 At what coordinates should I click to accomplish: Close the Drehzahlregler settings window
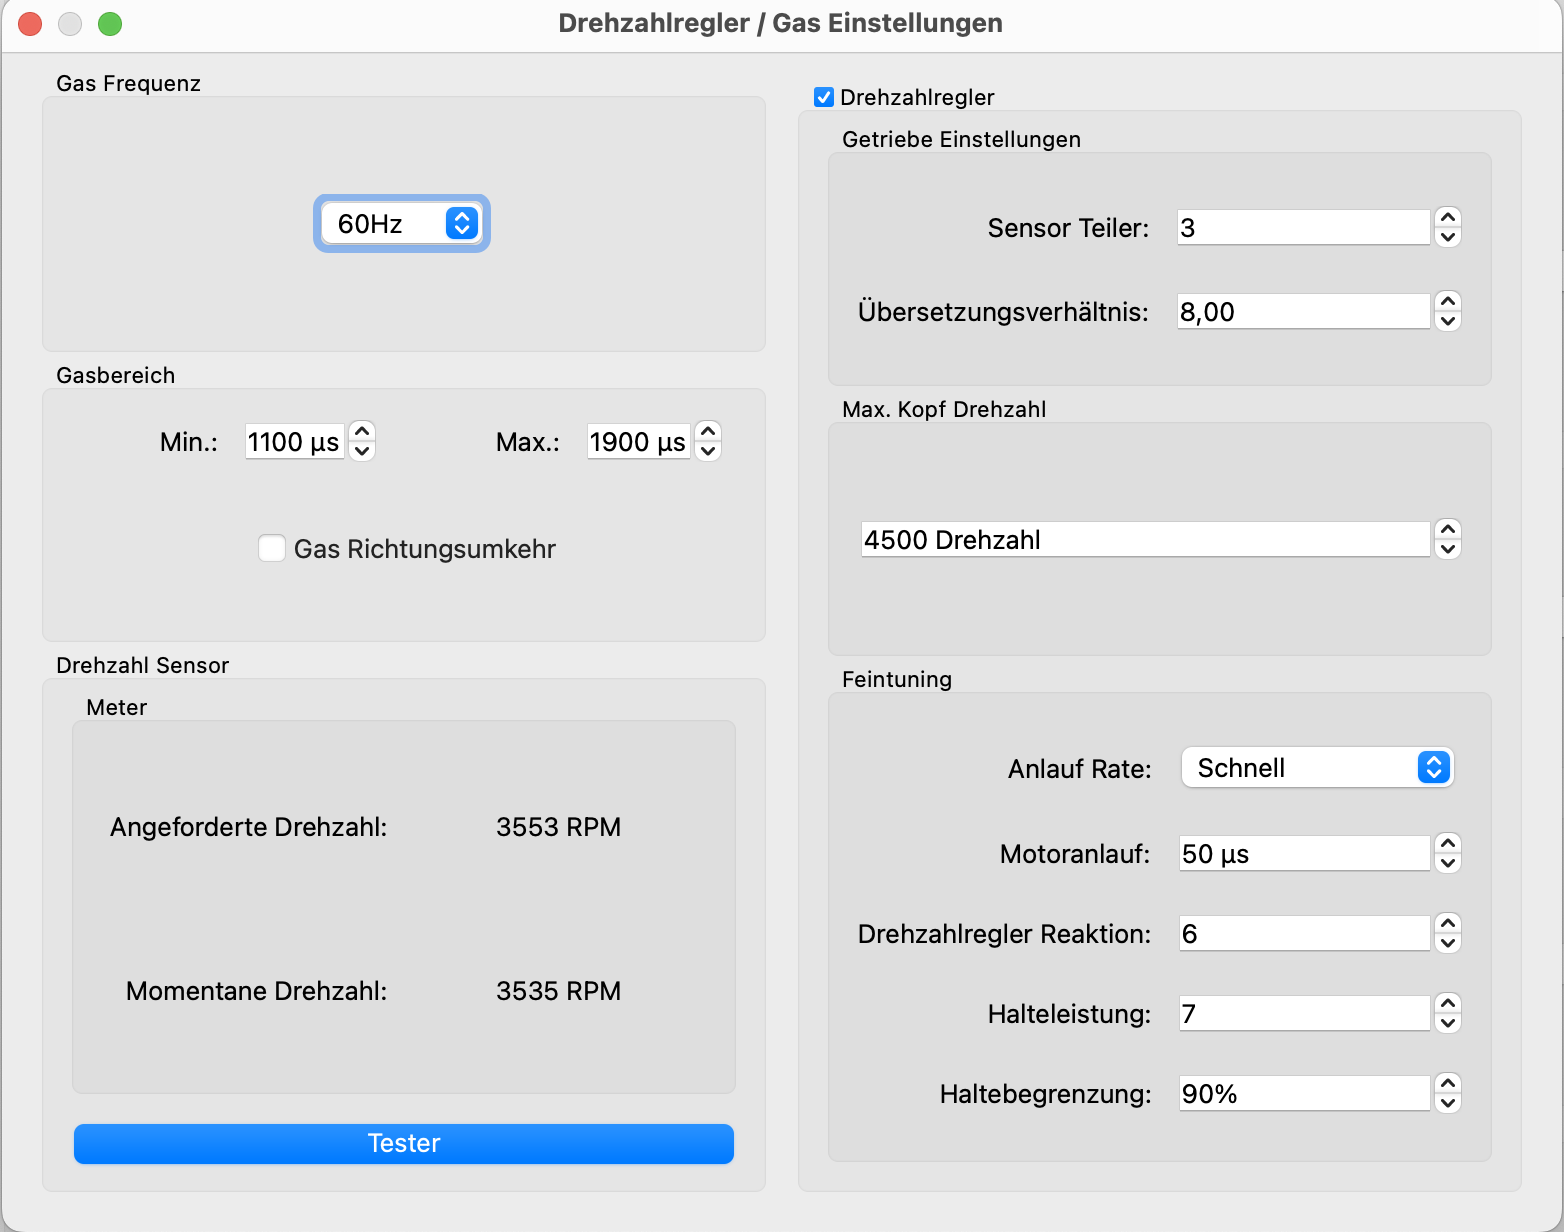tap(30, 24)
